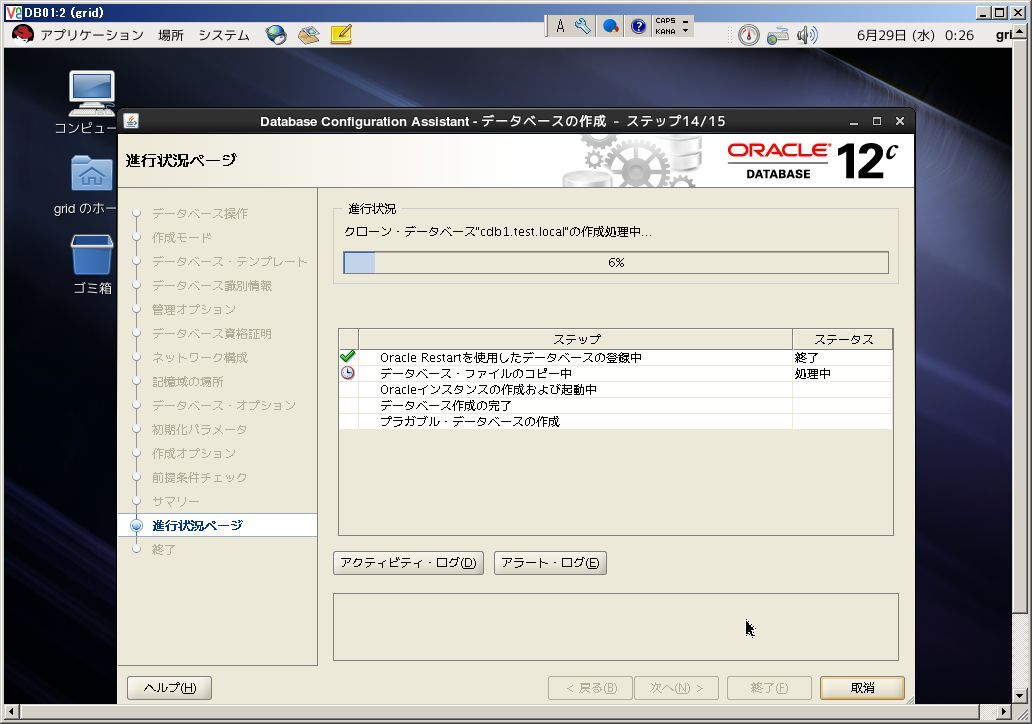
Task: Click the ヘルプ(H) button
Action: pos(169,688)
